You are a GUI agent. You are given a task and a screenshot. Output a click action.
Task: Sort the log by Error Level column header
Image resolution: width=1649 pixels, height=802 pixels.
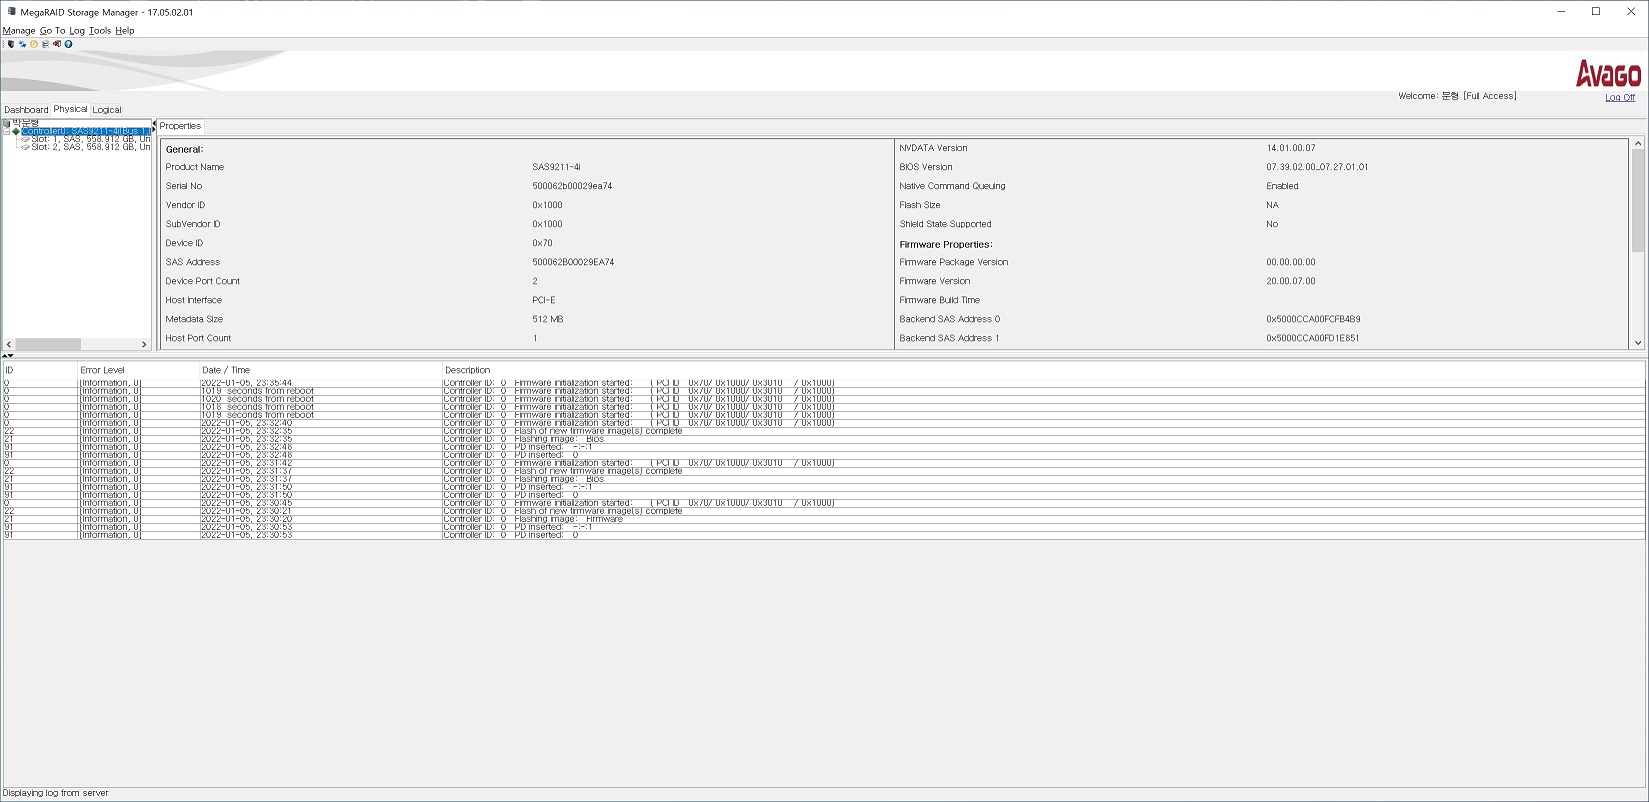point(138,370)
